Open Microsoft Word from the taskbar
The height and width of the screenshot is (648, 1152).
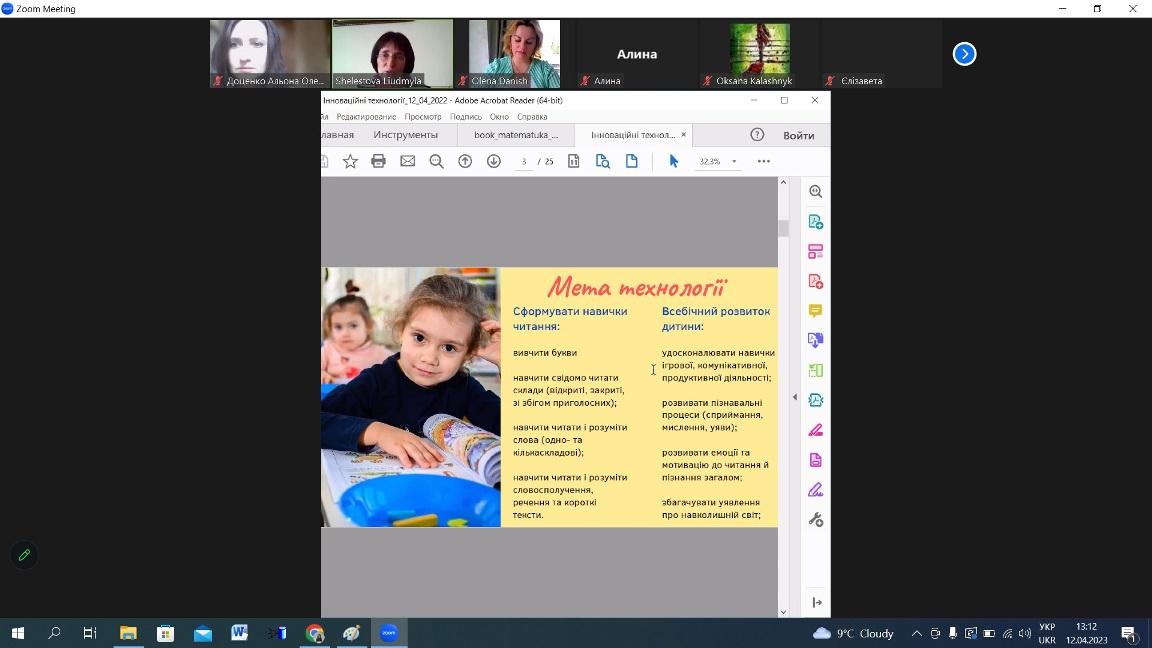click(x=239, y=633)
